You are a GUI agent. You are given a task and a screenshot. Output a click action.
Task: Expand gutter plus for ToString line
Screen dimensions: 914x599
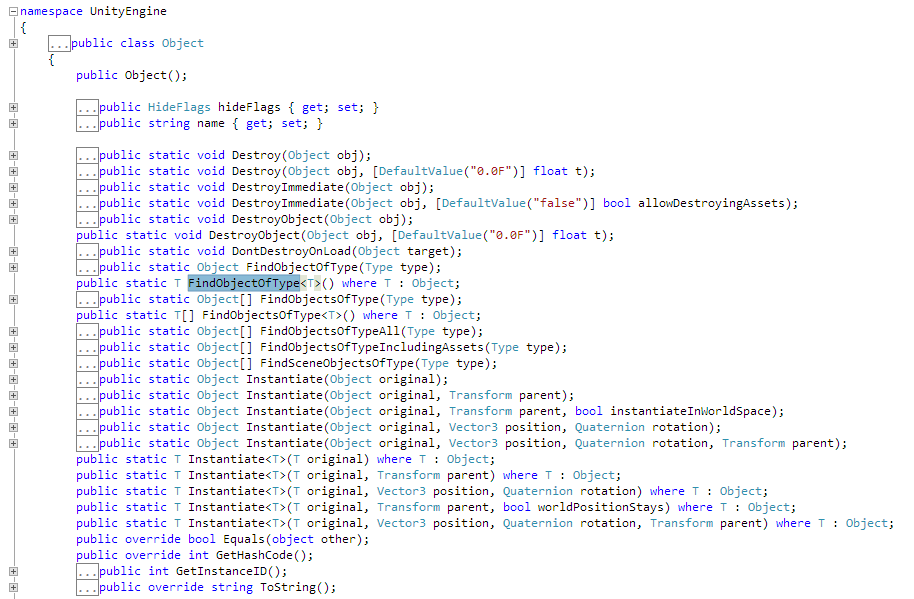coord(13,587)
